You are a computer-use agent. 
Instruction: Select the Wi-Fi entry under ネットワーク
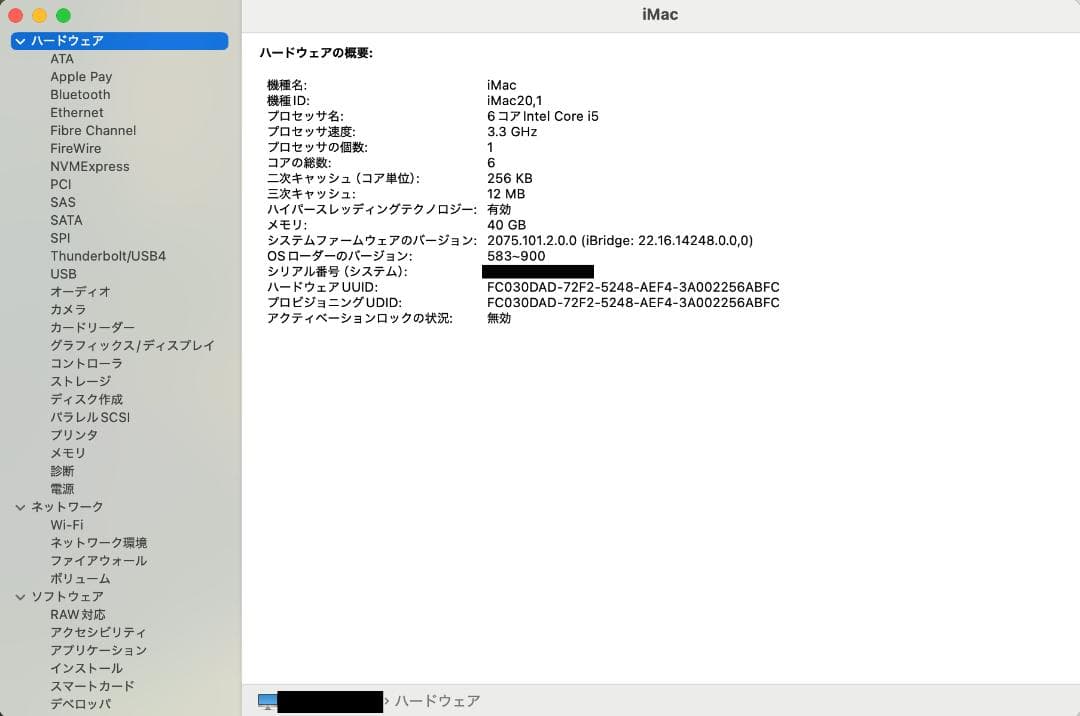67,524
